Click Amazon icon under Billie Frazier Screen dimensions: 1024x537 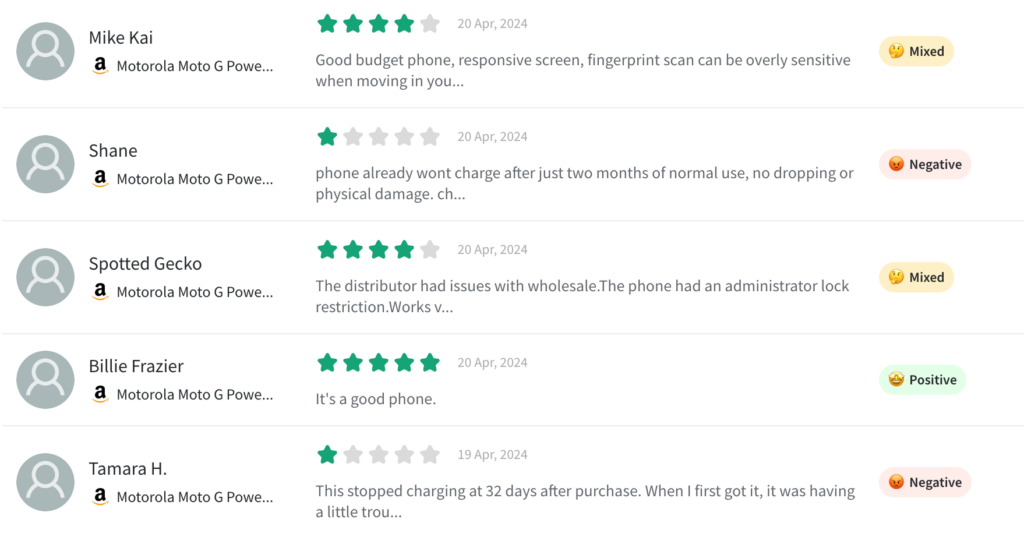[100, 394]
